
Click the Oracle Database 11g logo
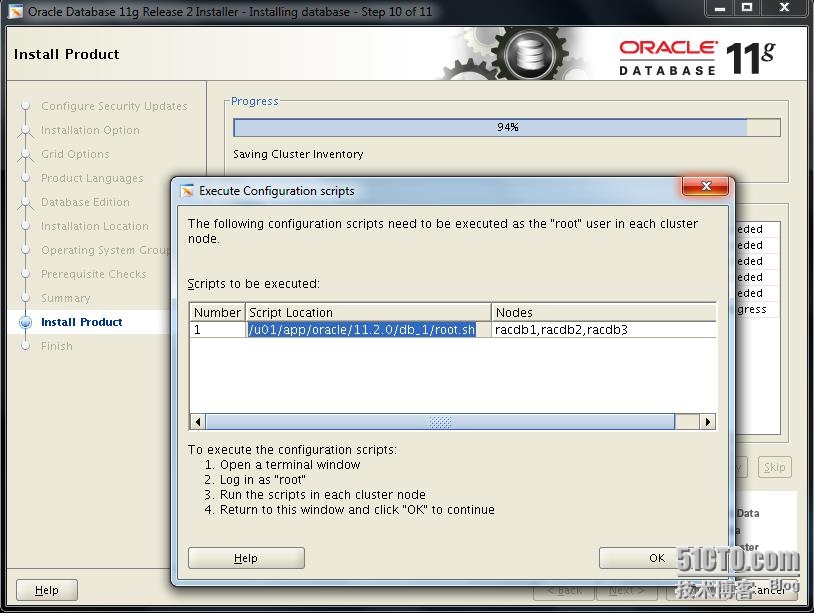click(697, 57)
